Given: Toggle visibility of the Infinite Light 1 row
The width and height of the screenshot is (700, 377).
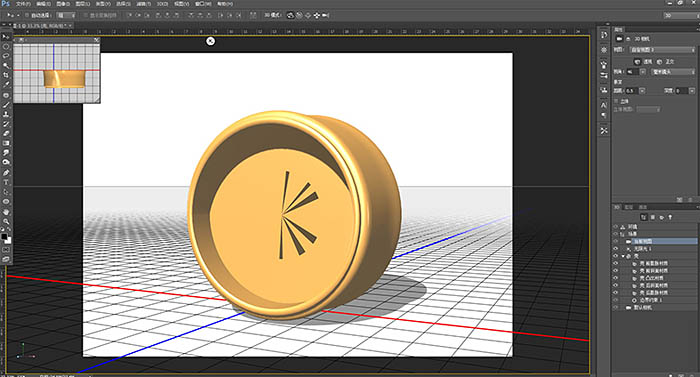Looking at the screenshot, I should click(615, 249).
